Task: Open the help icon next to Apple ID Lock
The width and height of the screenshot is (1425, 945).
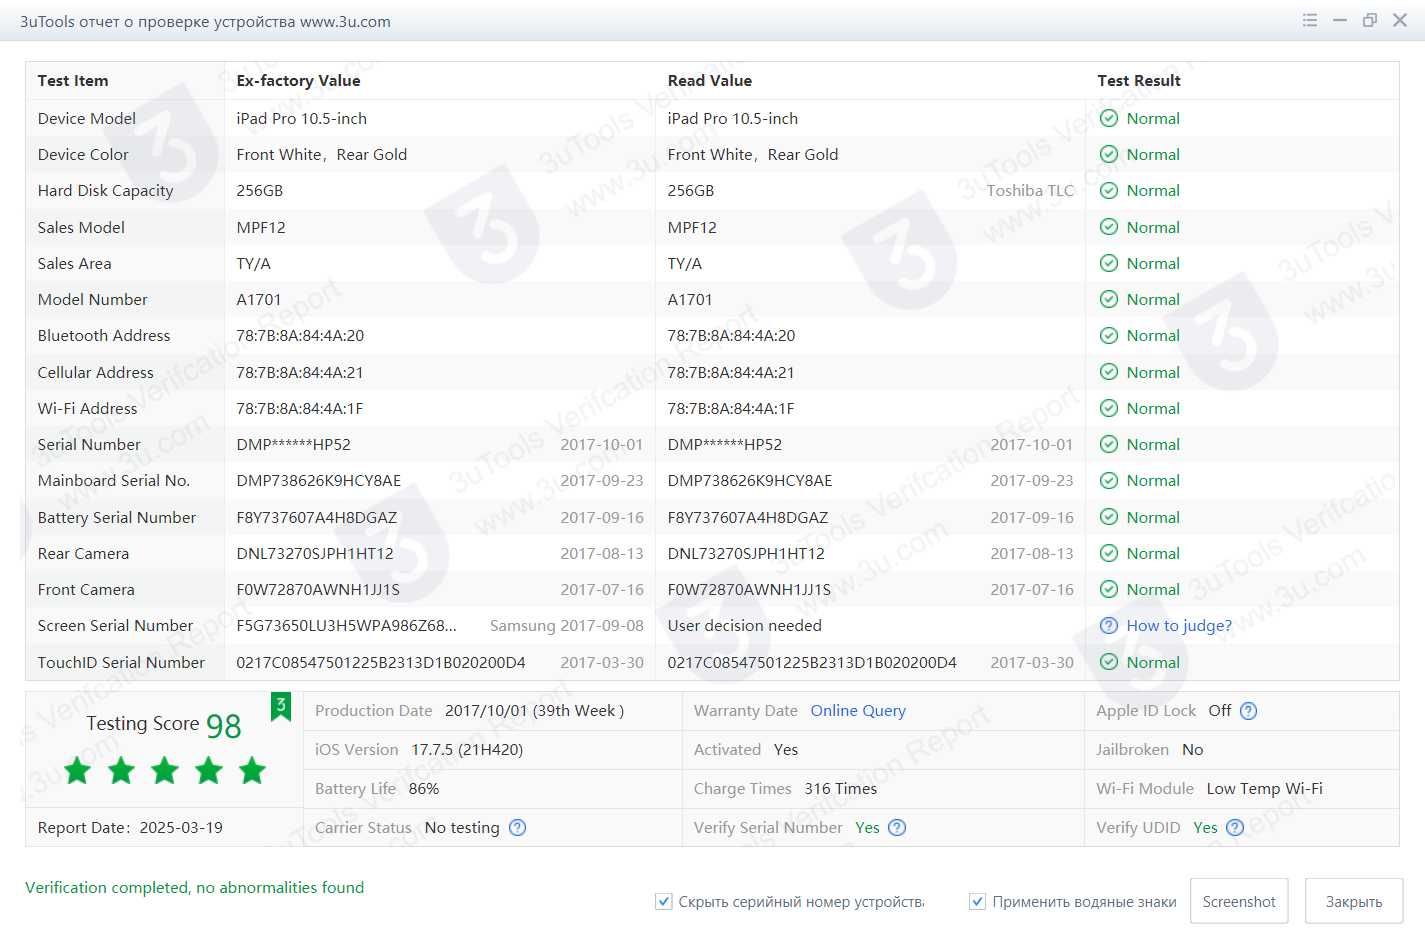Action: tap(1248, 711)
